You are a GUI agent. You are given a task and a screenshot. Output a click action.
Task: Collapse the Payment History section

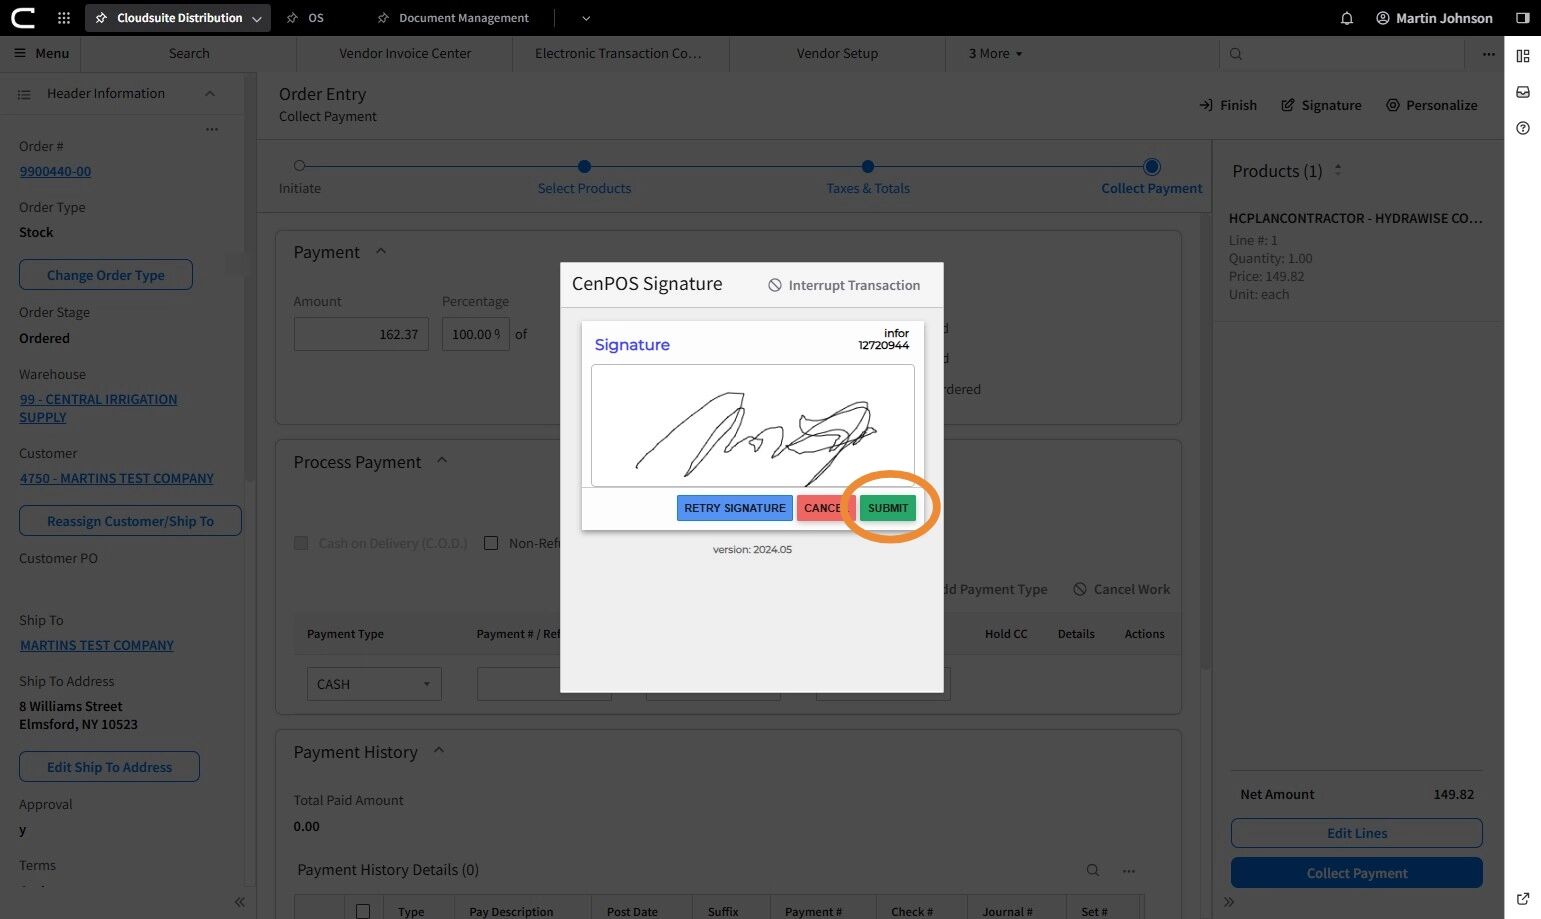[438, 751]
